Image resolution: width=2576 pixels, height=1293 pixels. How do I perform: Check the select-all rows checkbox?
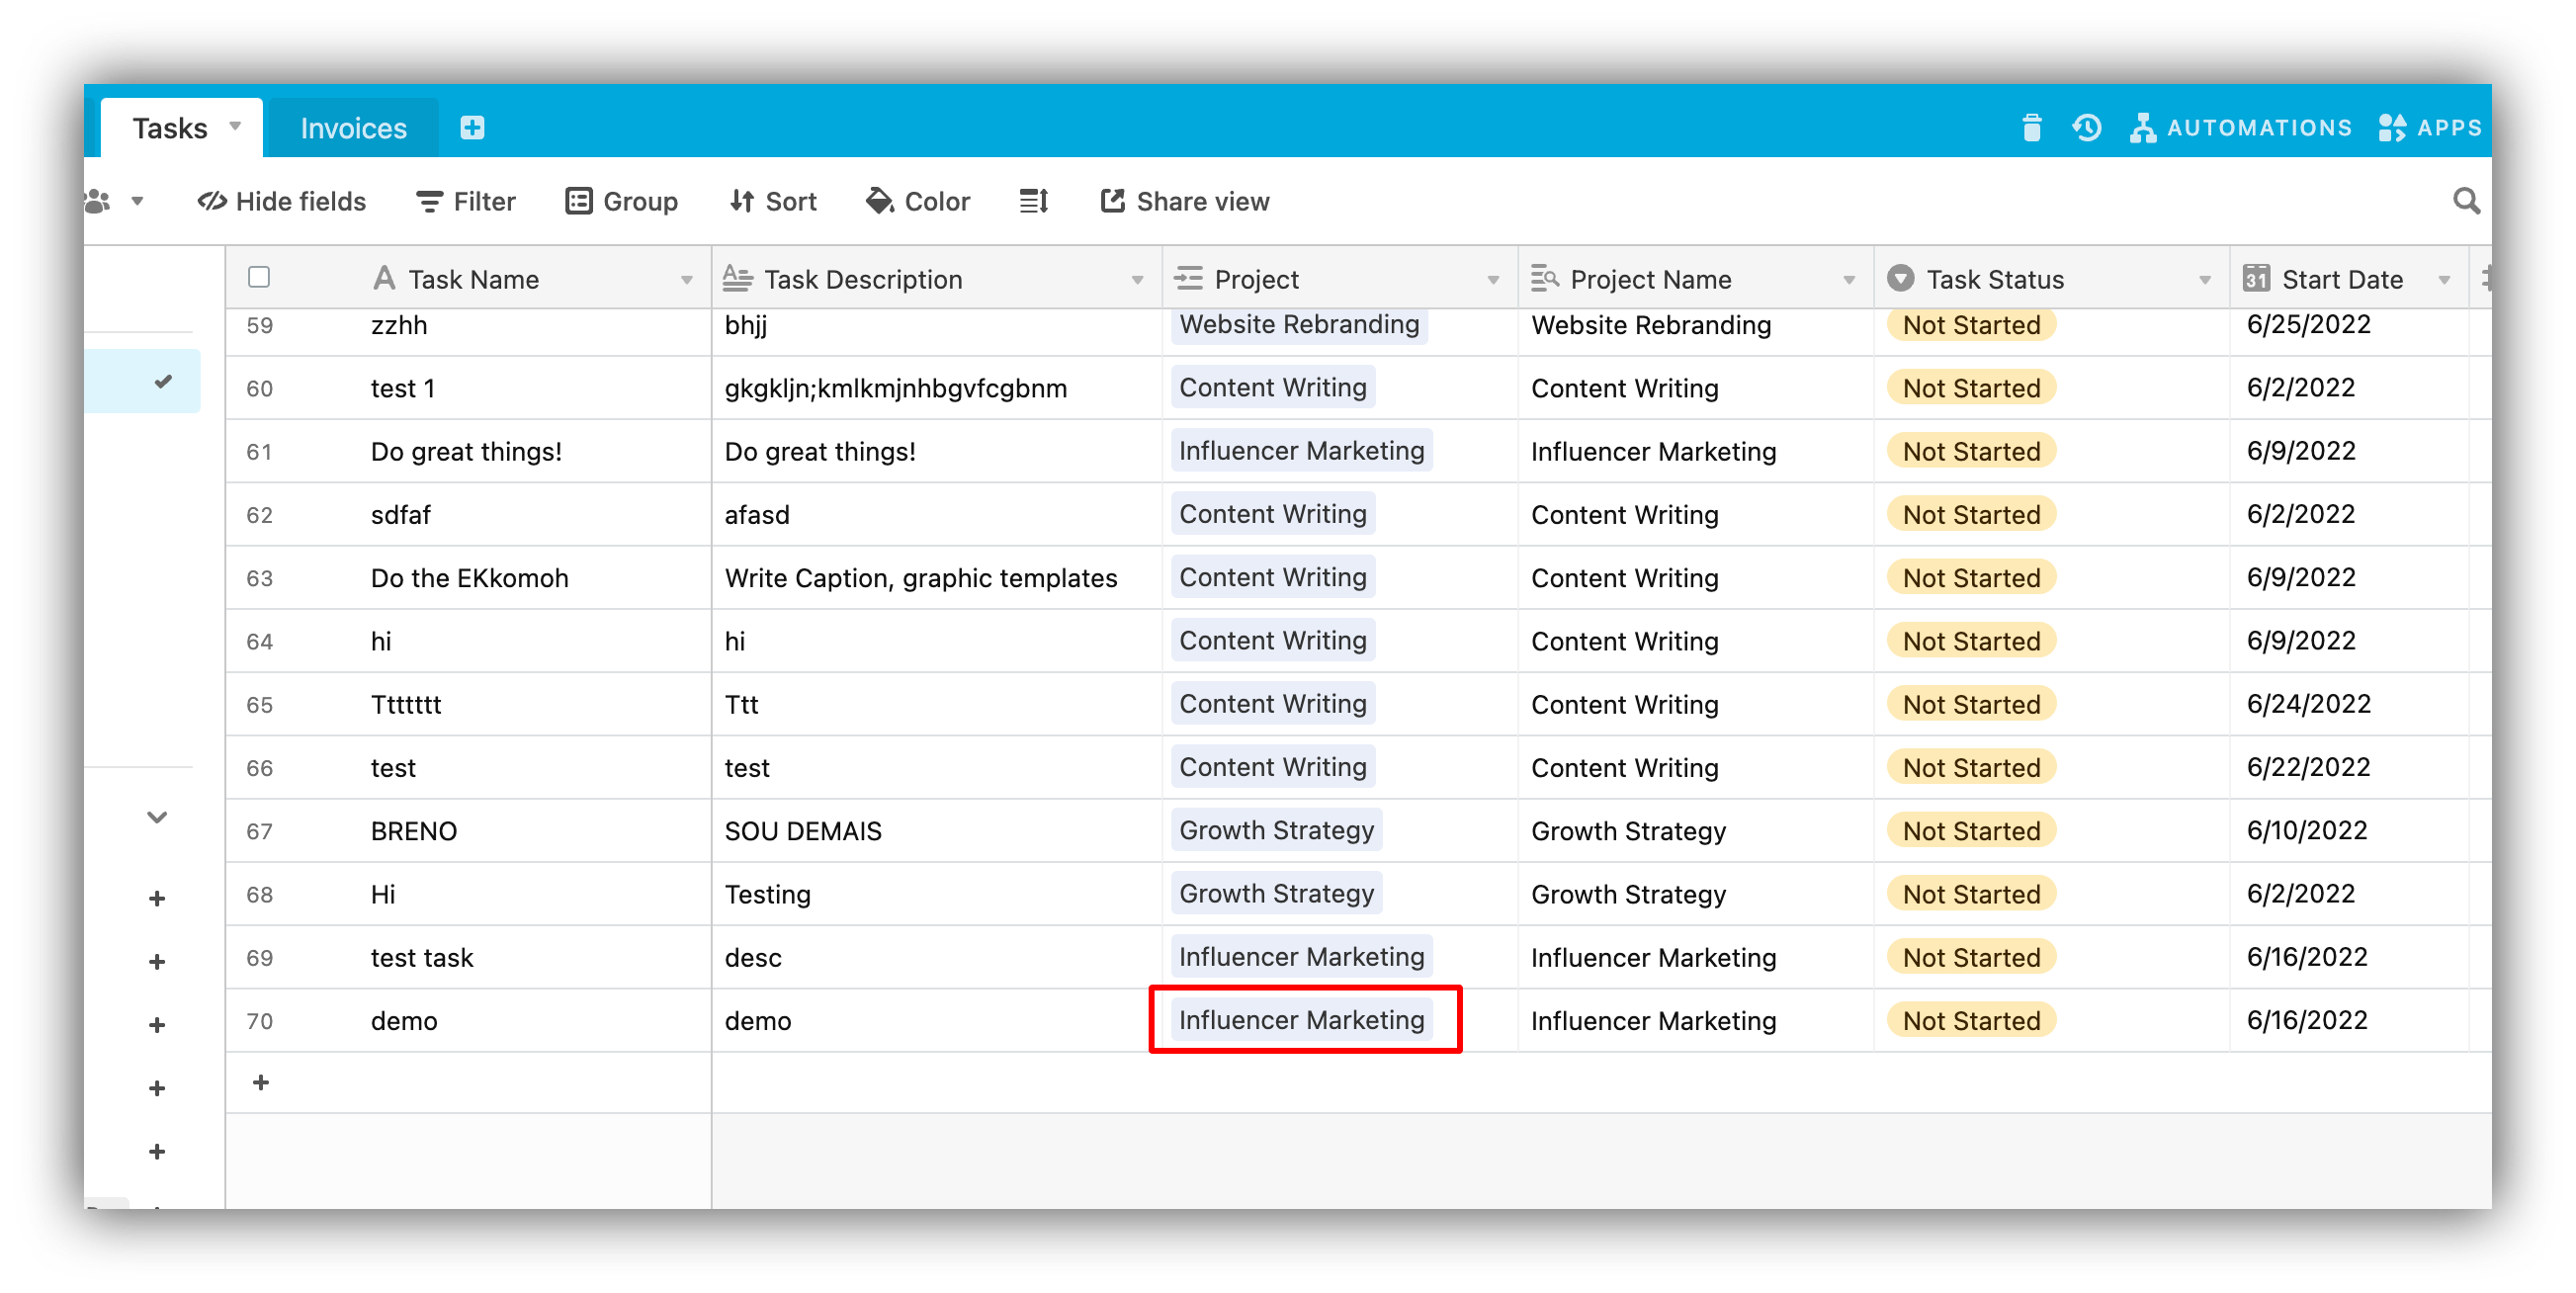[x=259, y=277]
